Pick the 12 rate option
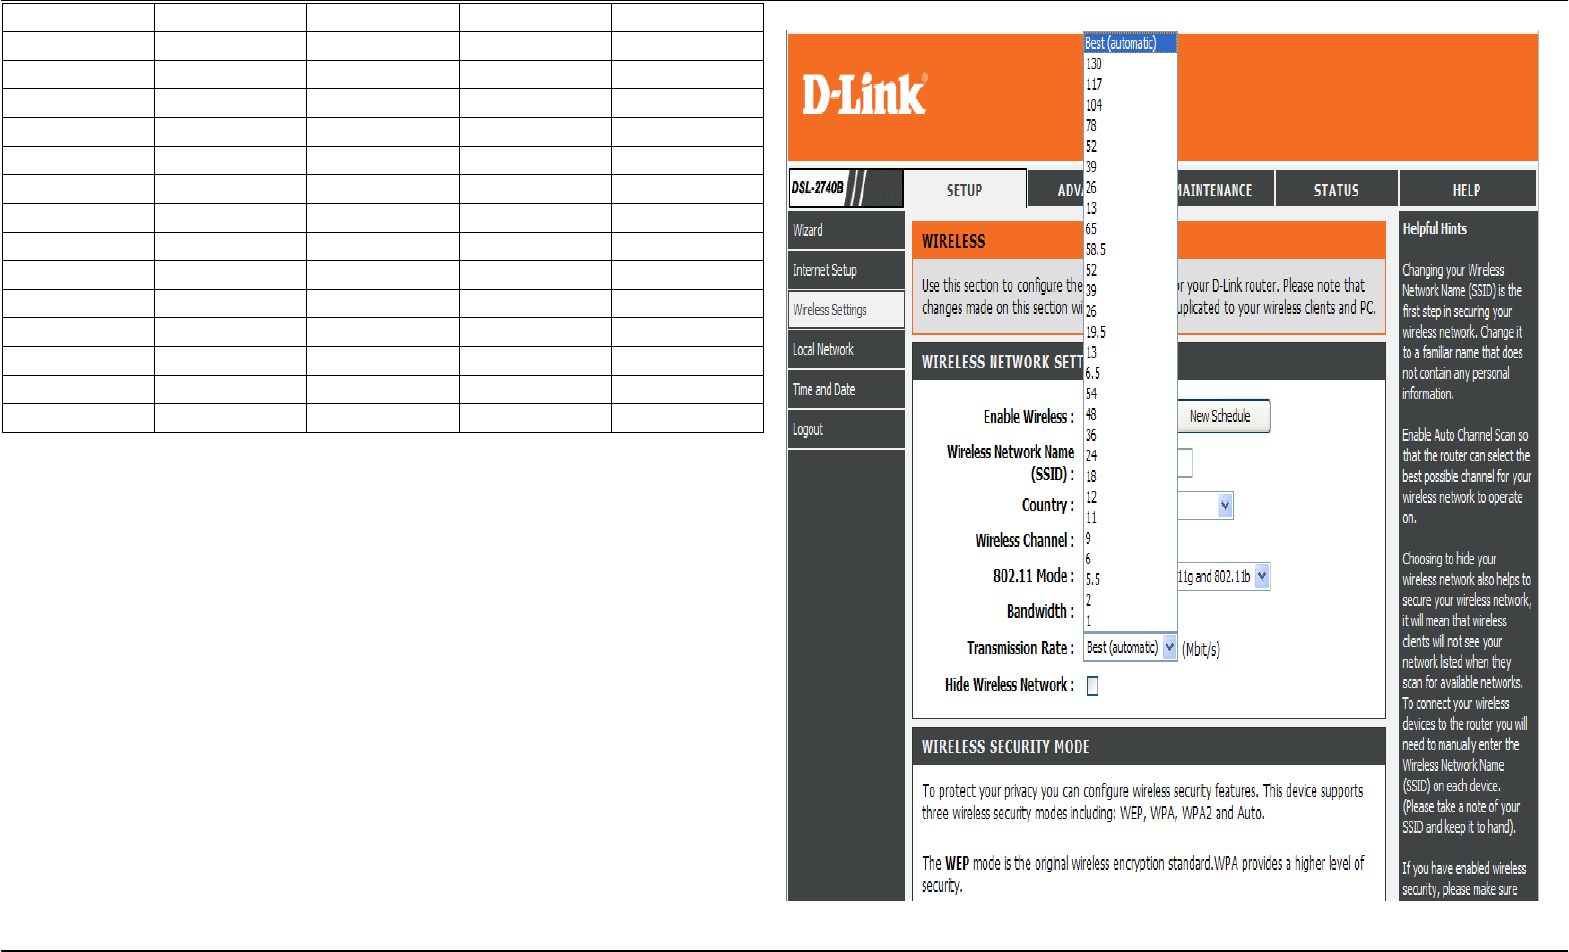The width and height of the screenshot is (1569, 952). tap(1130, 497)
